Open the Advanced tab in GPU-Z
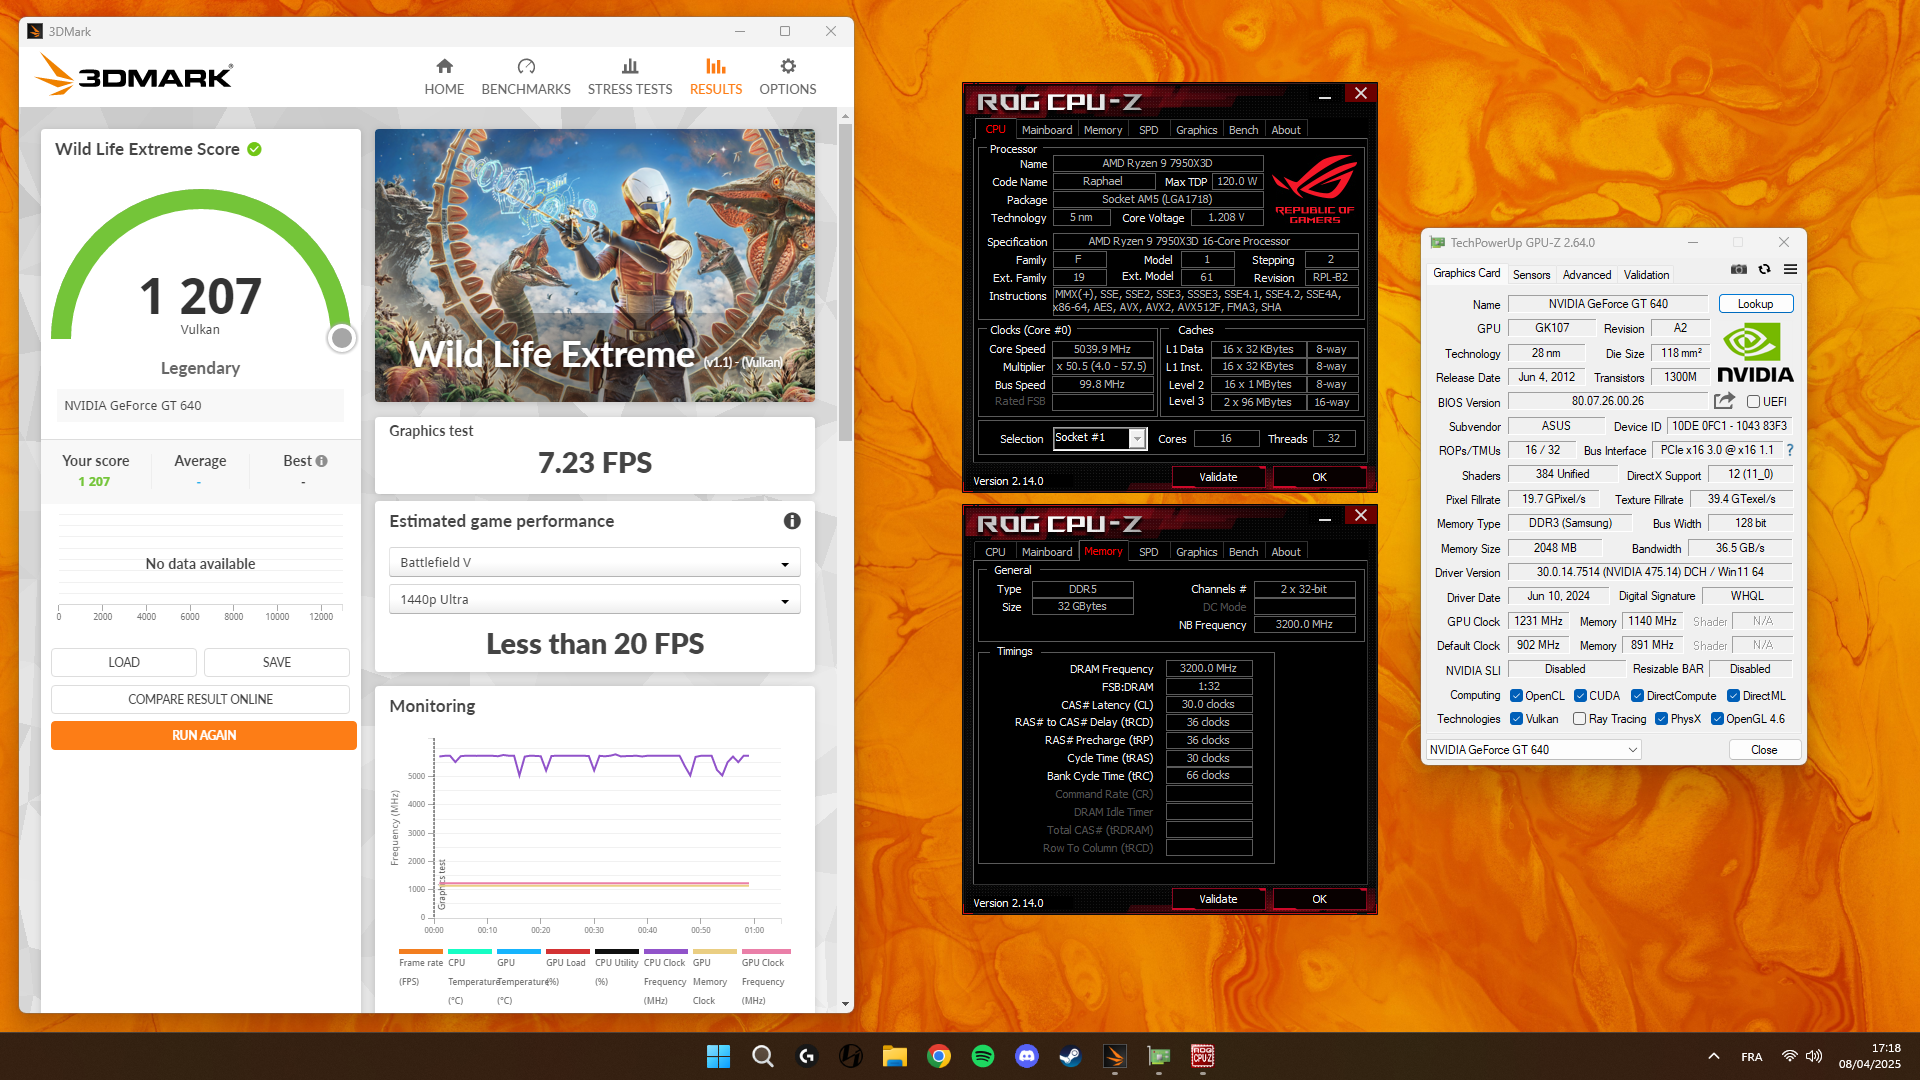The width and height of the screenshot is (1920, 1080). tap(1586, 275)
